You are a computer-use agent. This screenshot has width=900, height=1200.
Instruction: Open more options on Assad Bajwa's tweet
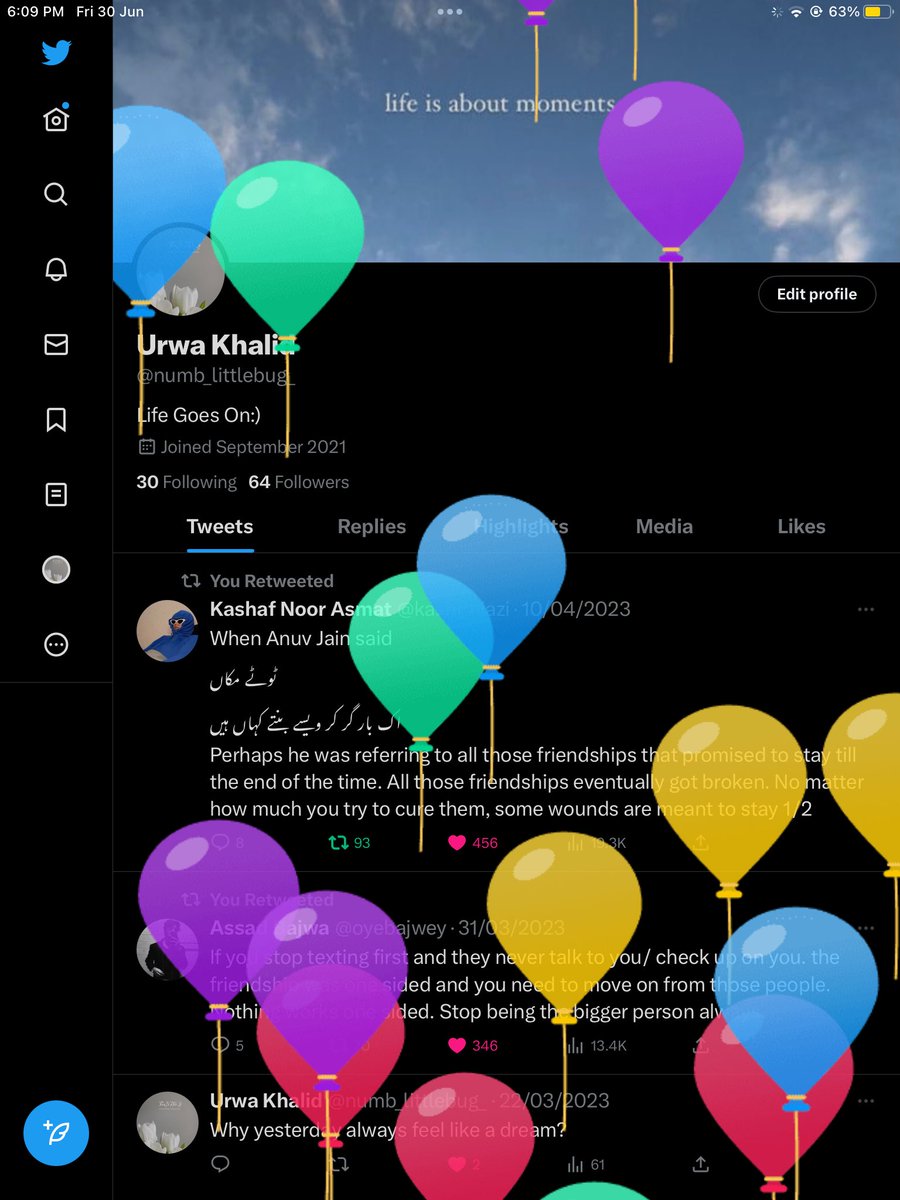865,928
